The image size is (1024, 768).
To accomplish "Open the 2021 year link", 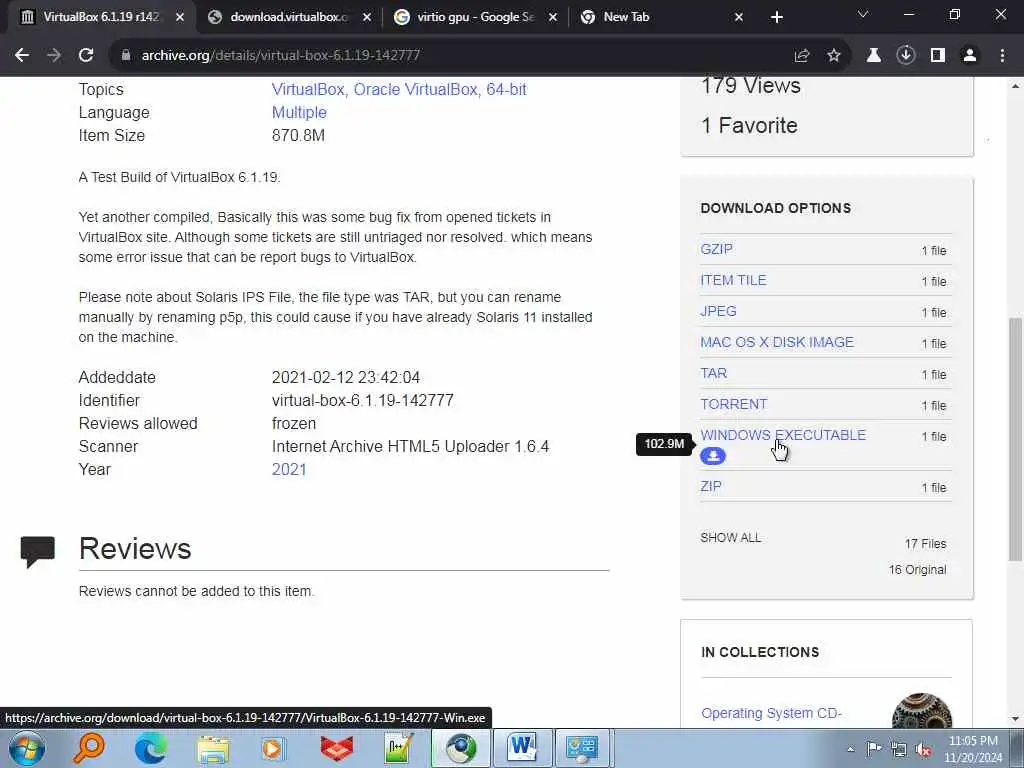I will coord(289,470).
